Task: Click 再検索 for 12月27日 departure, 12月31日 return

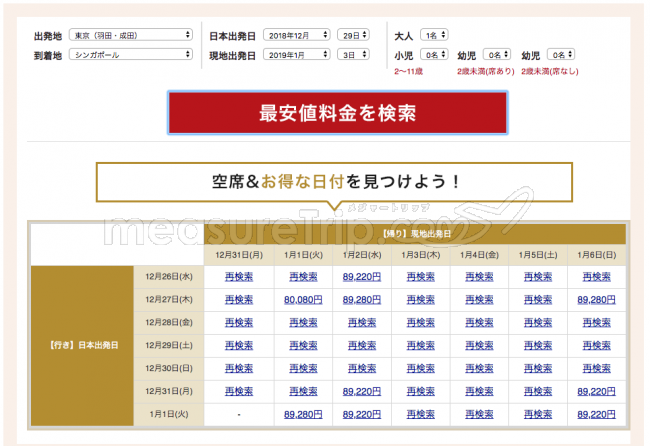Action: point(239,300)
